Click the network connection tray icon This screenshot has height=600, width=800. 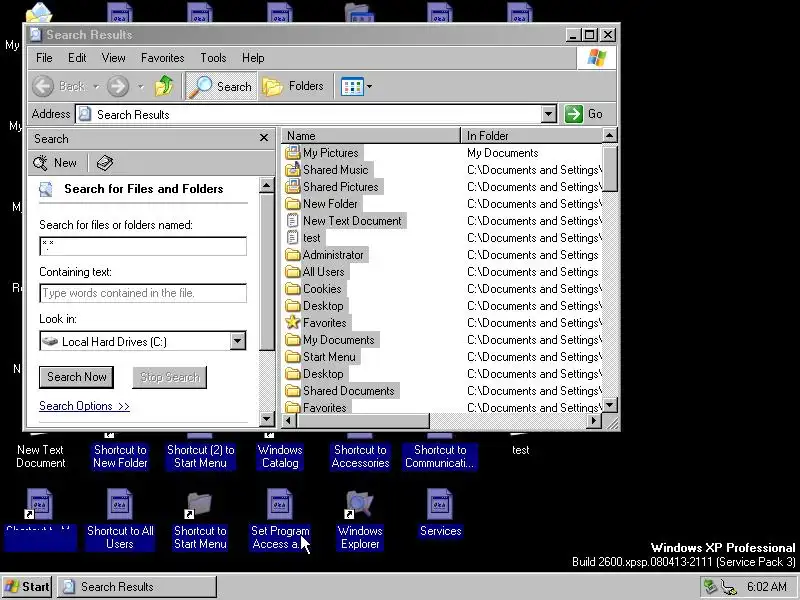[729, 587]
